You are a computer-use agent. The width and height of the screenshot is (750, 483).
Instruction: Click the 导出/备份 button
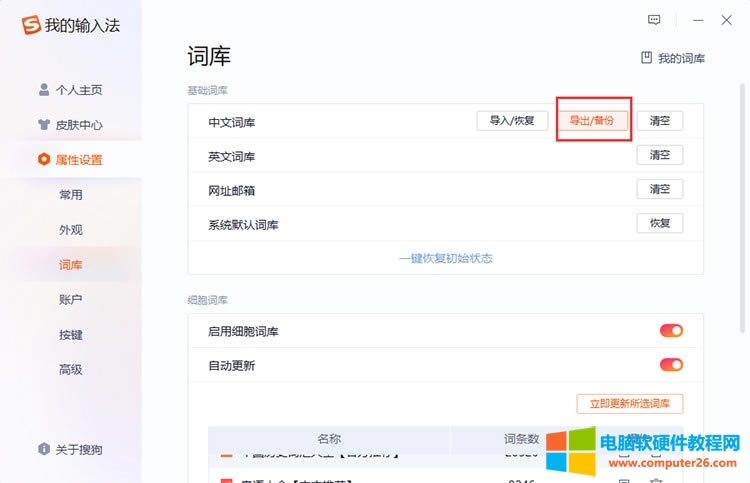point(593,121)
